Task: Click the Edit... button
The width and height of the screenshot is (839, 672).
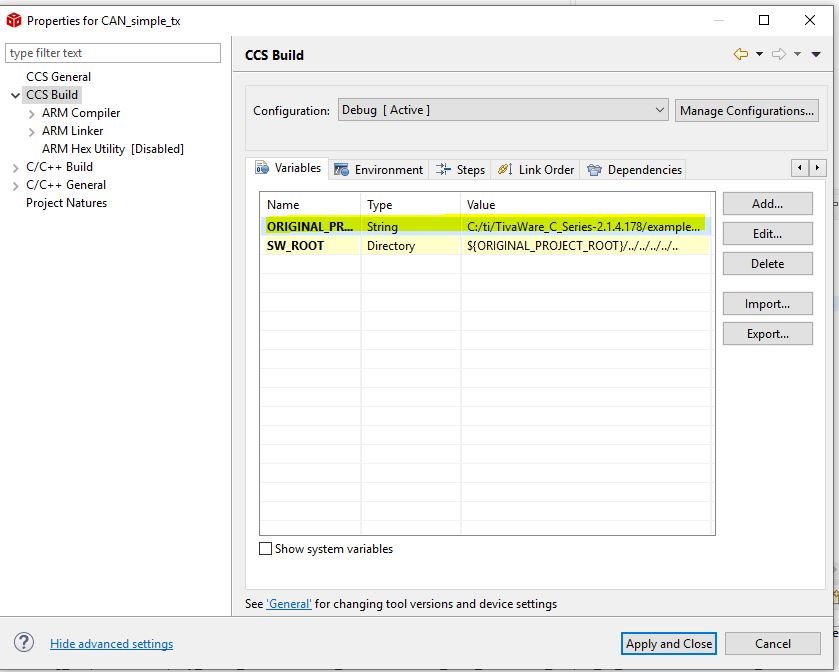Action: tap(767, 233)
